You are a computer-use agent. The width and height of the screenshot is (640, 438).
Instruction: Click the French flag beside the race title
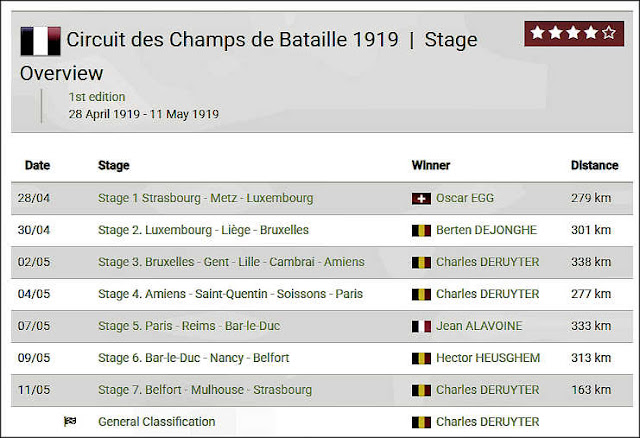click(40, 41)
